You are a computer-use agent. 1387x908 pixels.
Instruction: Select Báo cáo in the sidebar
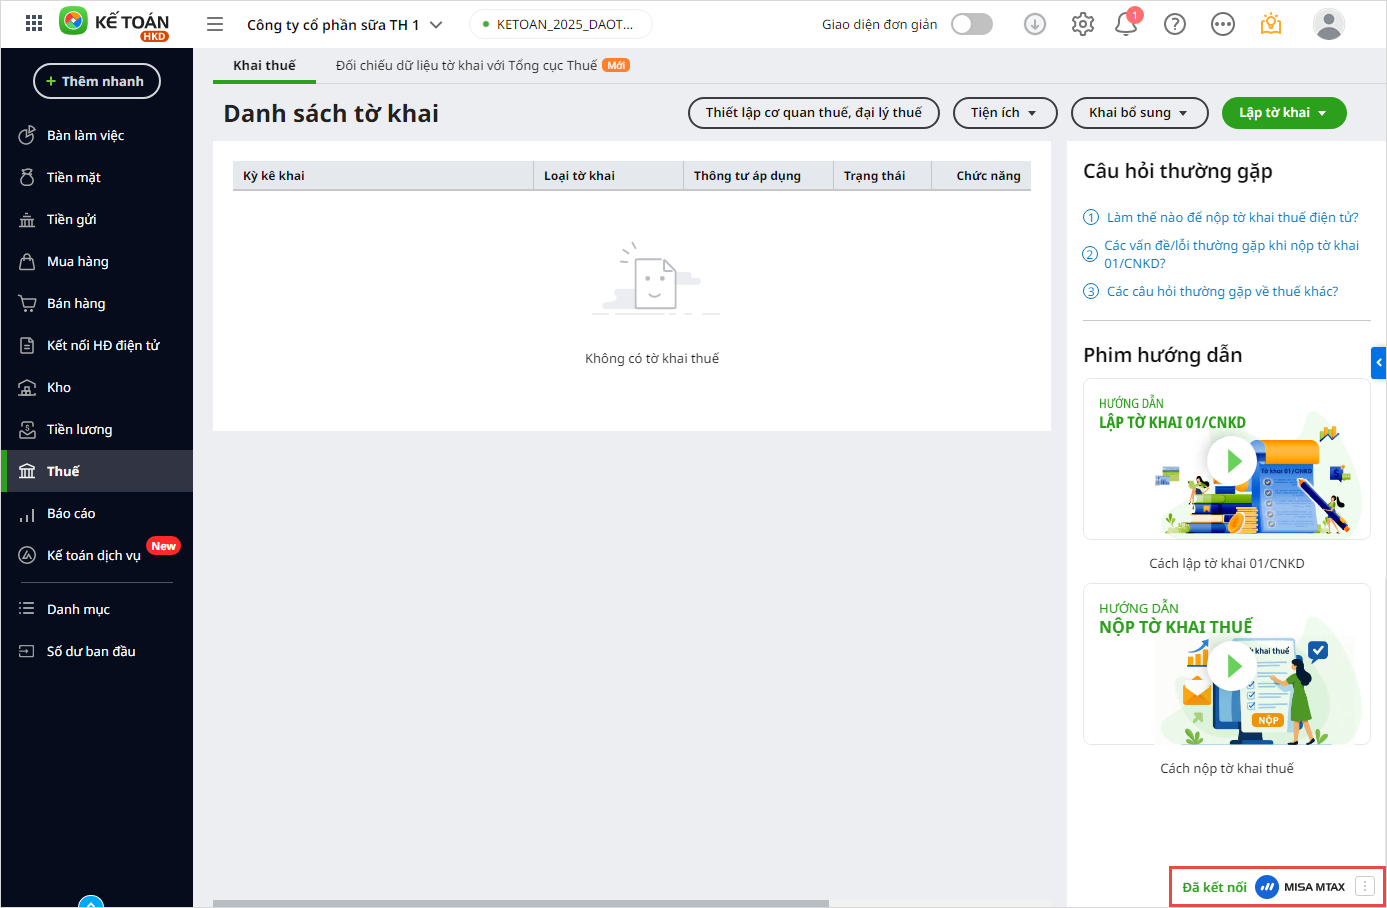(71, 513)
